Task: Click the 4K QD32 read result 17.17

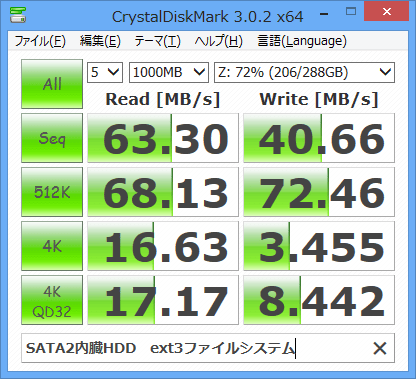Action: (163, 300)
